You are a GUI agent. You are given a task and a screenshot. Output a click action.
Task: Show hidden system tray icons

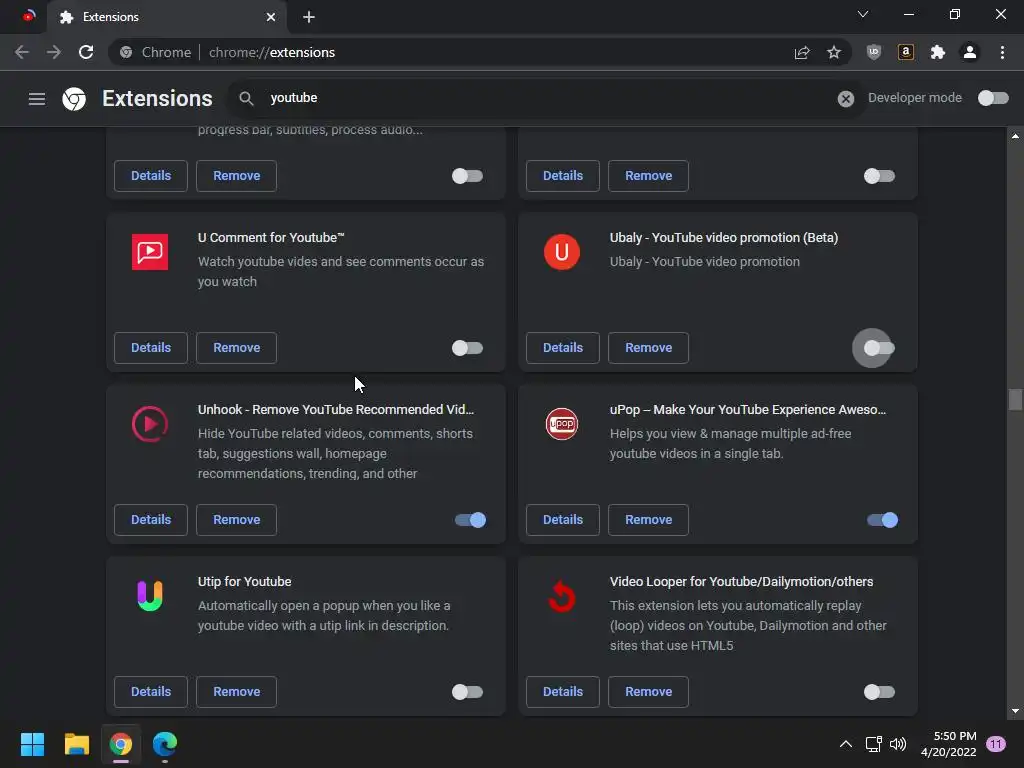pyautogui.click(x=845, y=744)
